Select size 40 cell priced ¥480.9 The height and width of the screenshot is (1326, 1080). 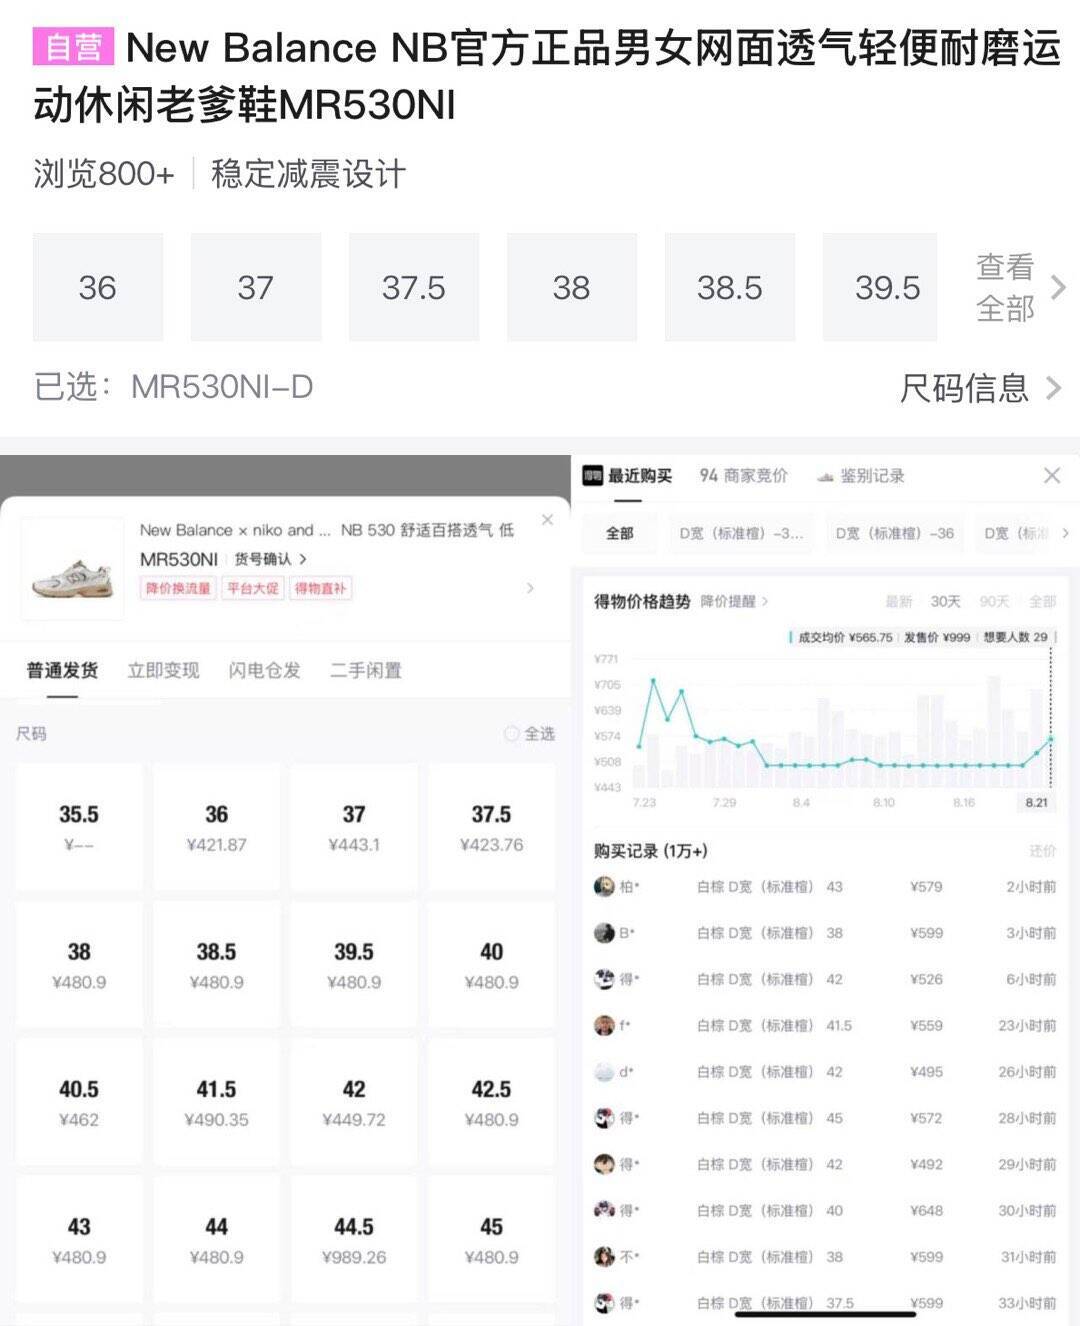(x=491, y=964)
